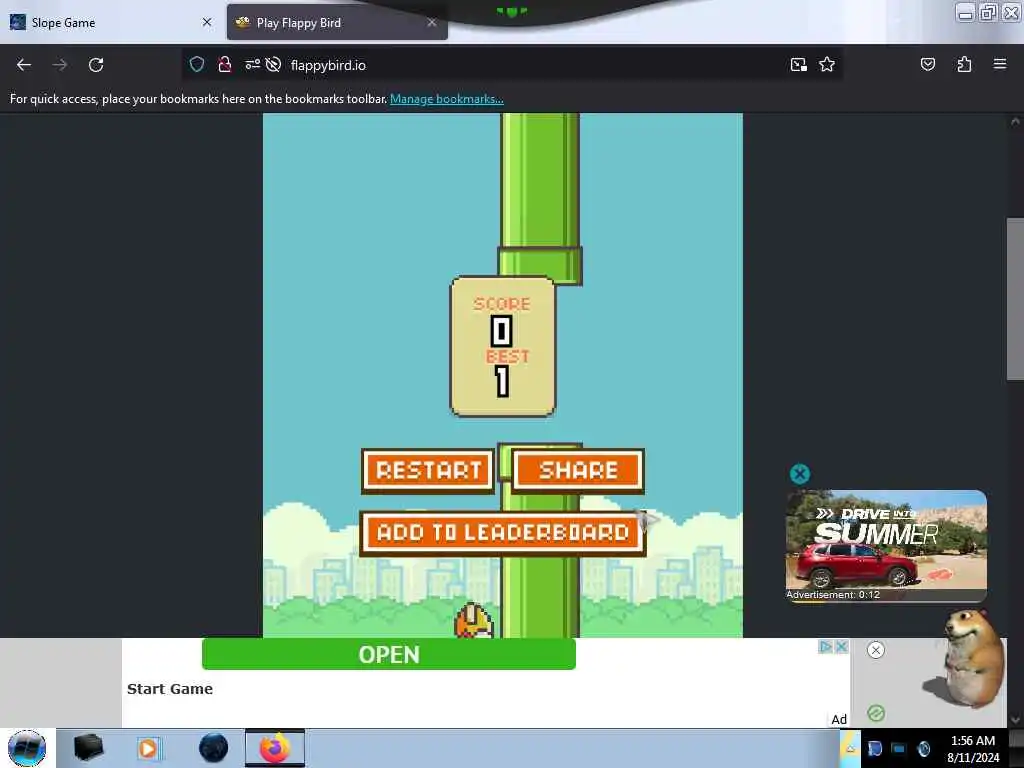
Task: Close the video ad with teal X
Action: point(799,473)
